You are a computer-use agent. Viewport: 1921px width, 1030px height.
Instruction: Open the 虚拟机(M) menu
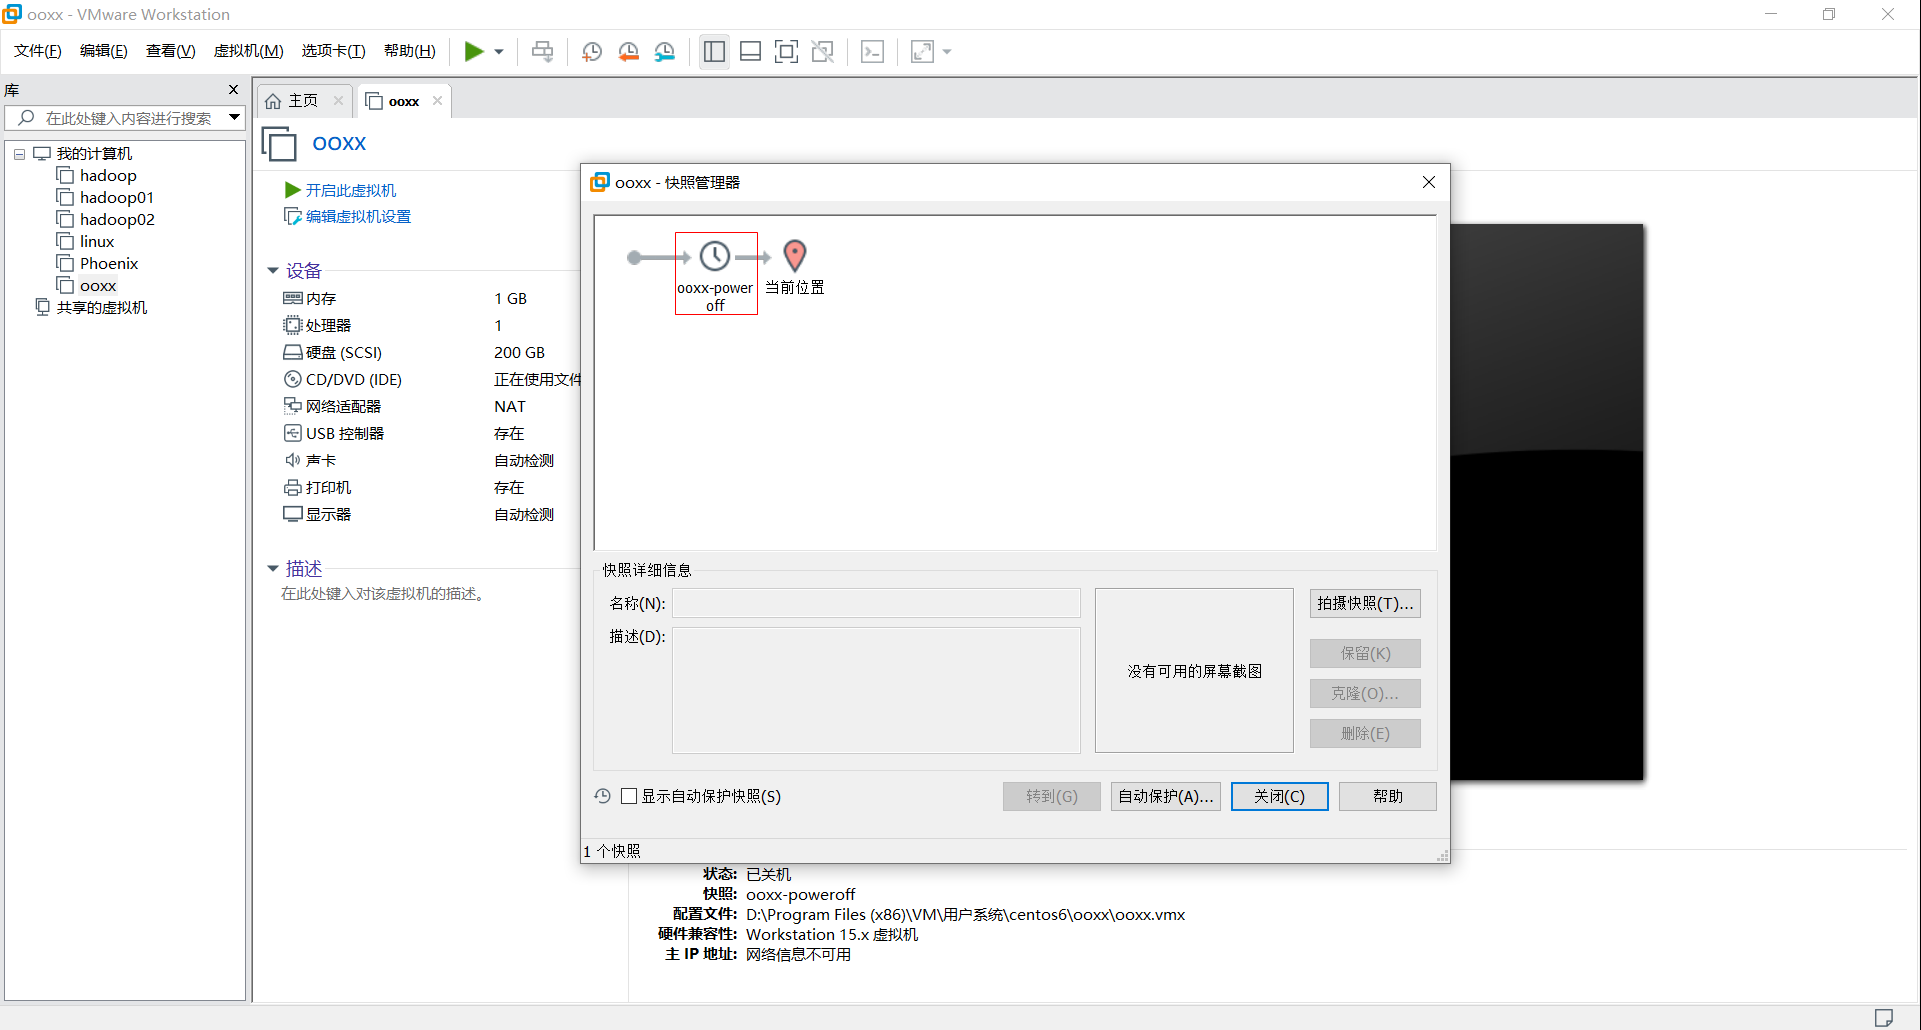point(248,51)
